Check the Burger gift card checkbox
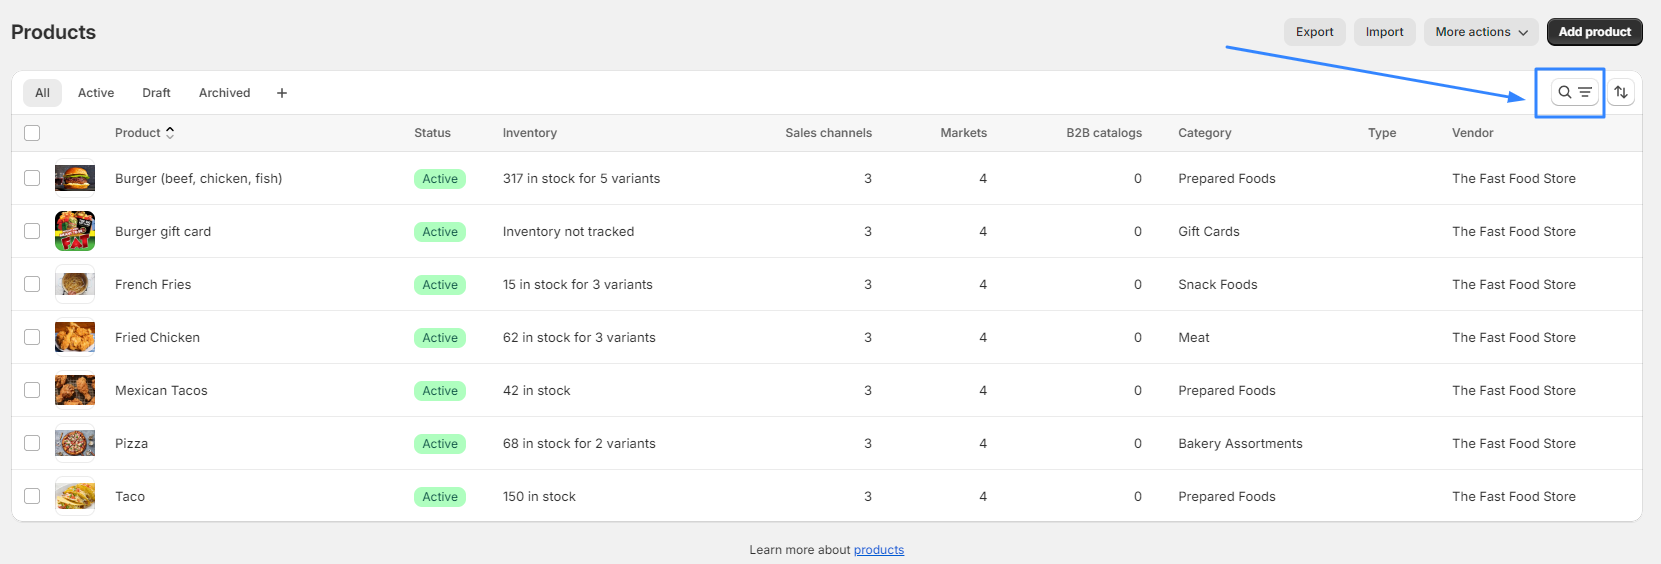This screenshot has width=1661, height=564. click(32, 231)
